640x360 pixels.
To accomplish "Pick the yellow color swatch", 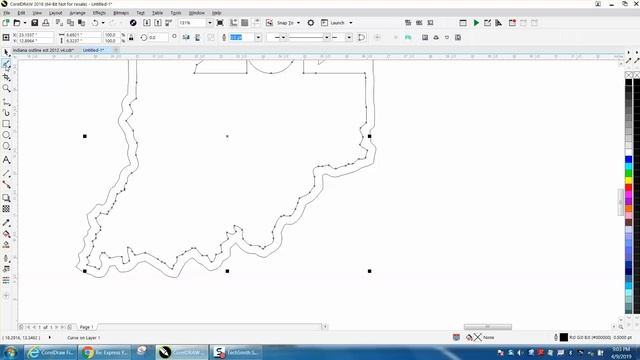I will click(629, 180).
